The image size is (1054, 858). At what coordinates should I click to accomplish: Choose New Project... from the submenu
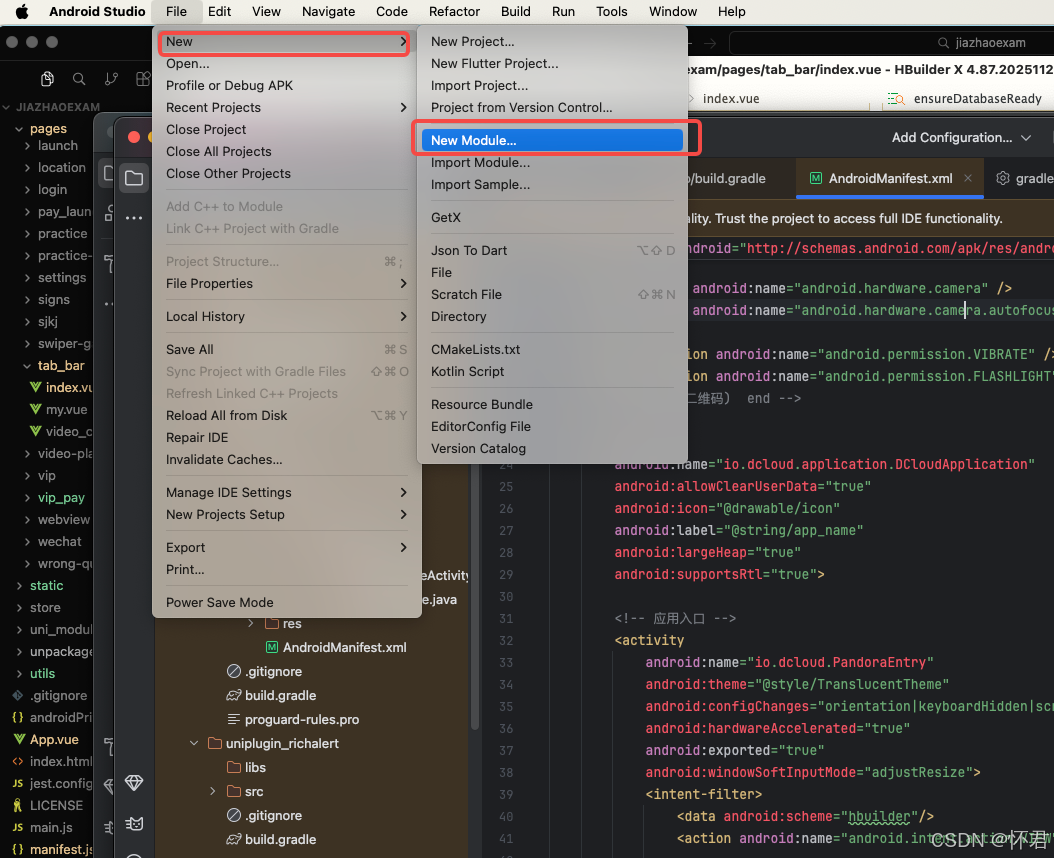[552, 42]
